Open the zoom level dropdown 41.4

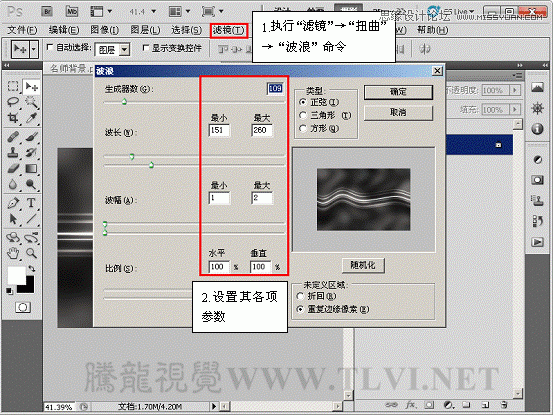tap(154, 11)
